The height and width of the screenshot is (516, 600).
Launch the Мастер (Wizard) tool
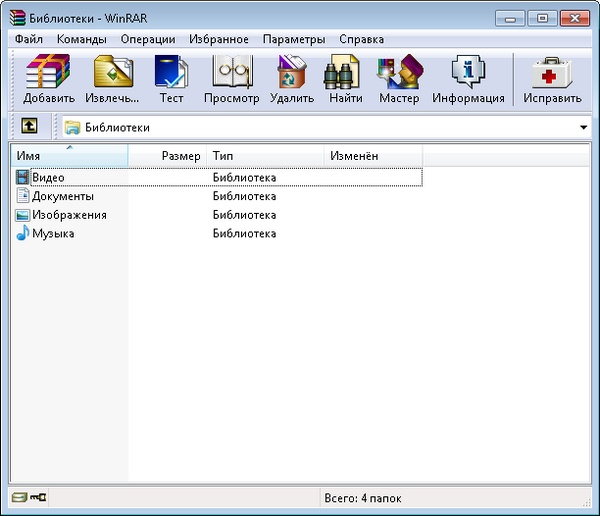tap(399, 72)
